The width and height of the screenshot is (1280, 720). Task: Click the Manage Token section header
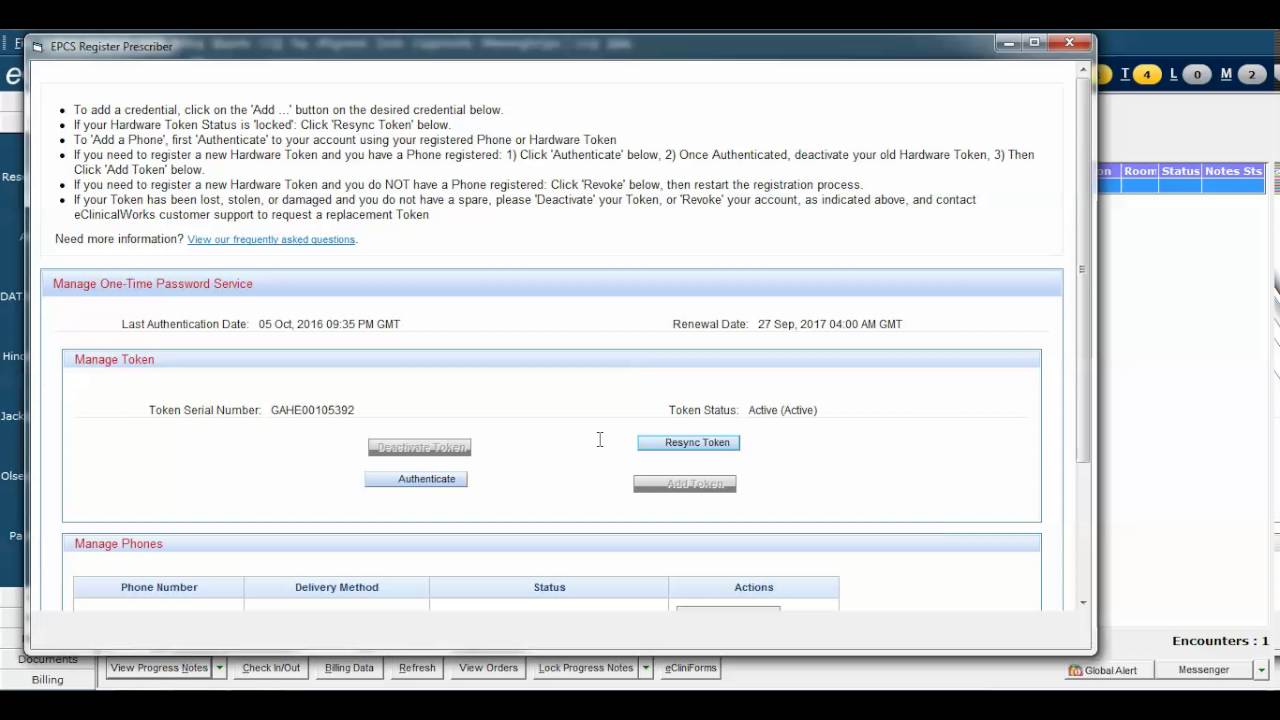(552, 359)
